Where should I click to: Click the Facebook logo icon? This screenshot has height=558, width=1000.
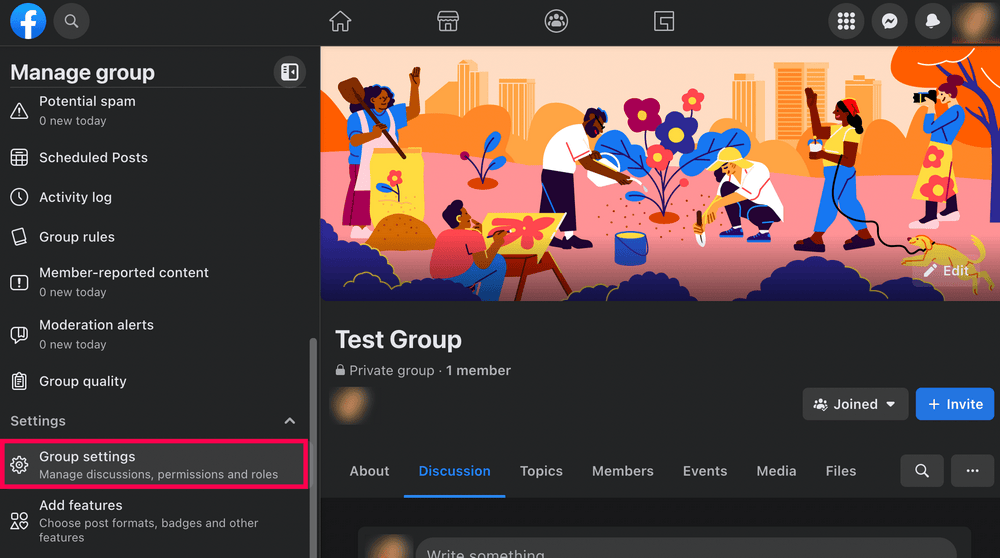pos(28,21)
